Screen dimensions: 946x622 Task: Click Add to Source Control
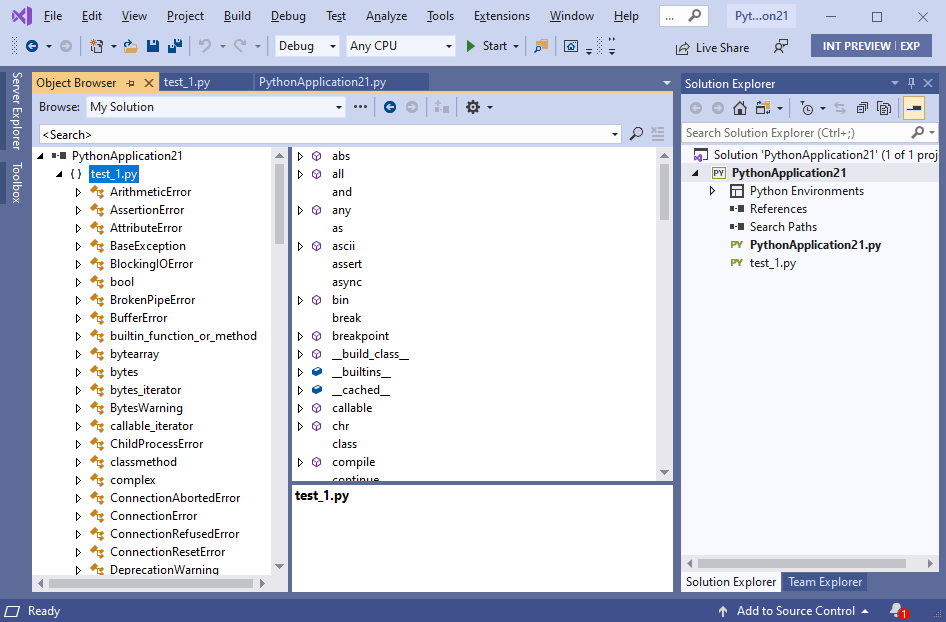[x=793, y=611]
